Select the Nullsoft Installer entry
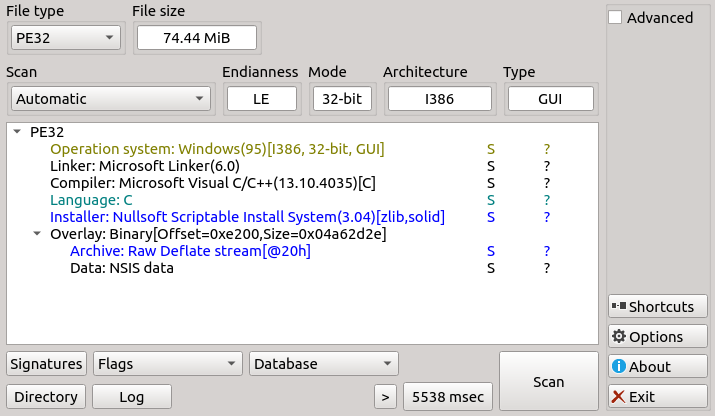 [247, 217]
